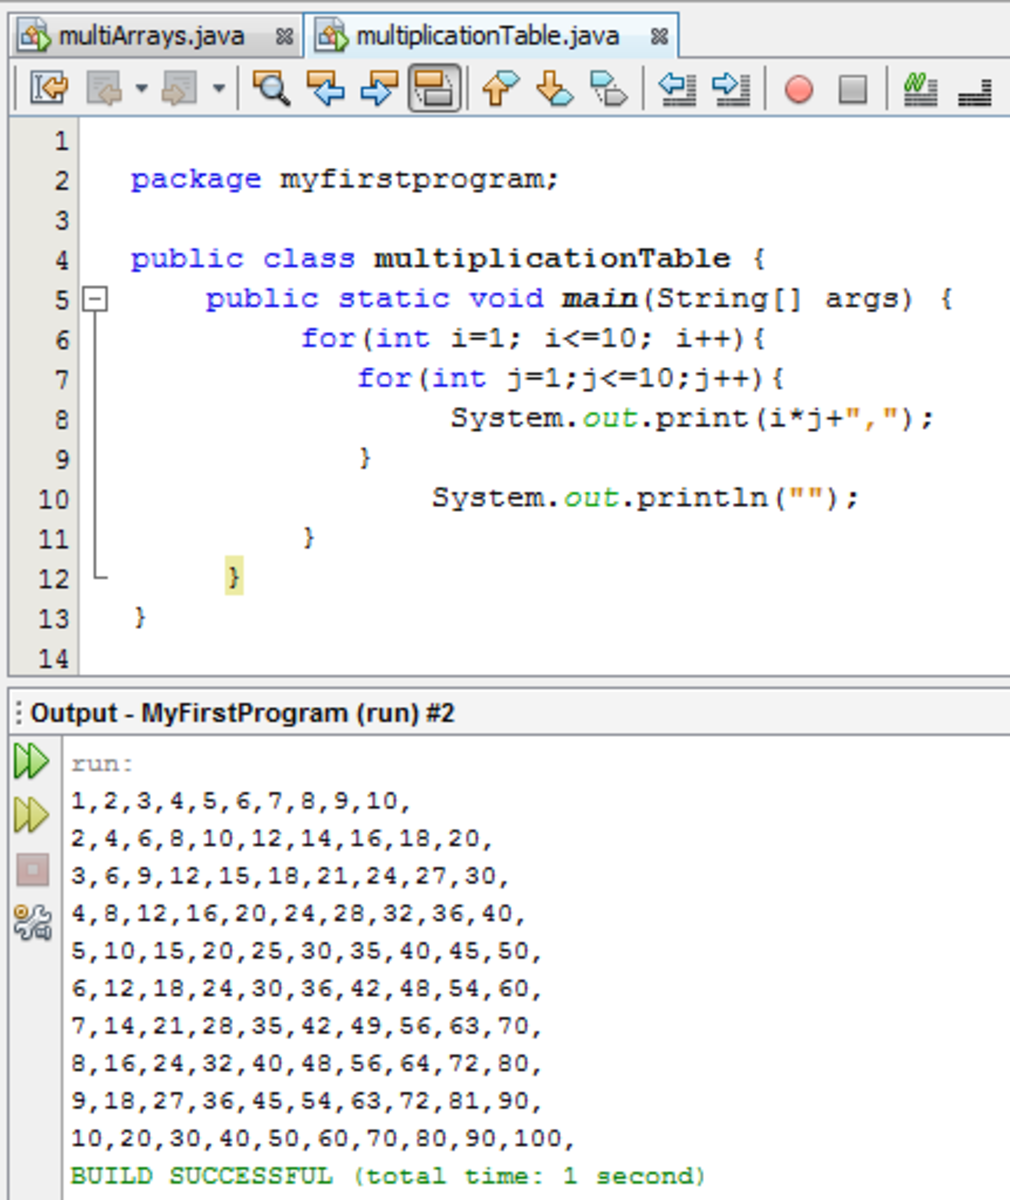Open the Forward navigation history dropdown arrow

218,89
